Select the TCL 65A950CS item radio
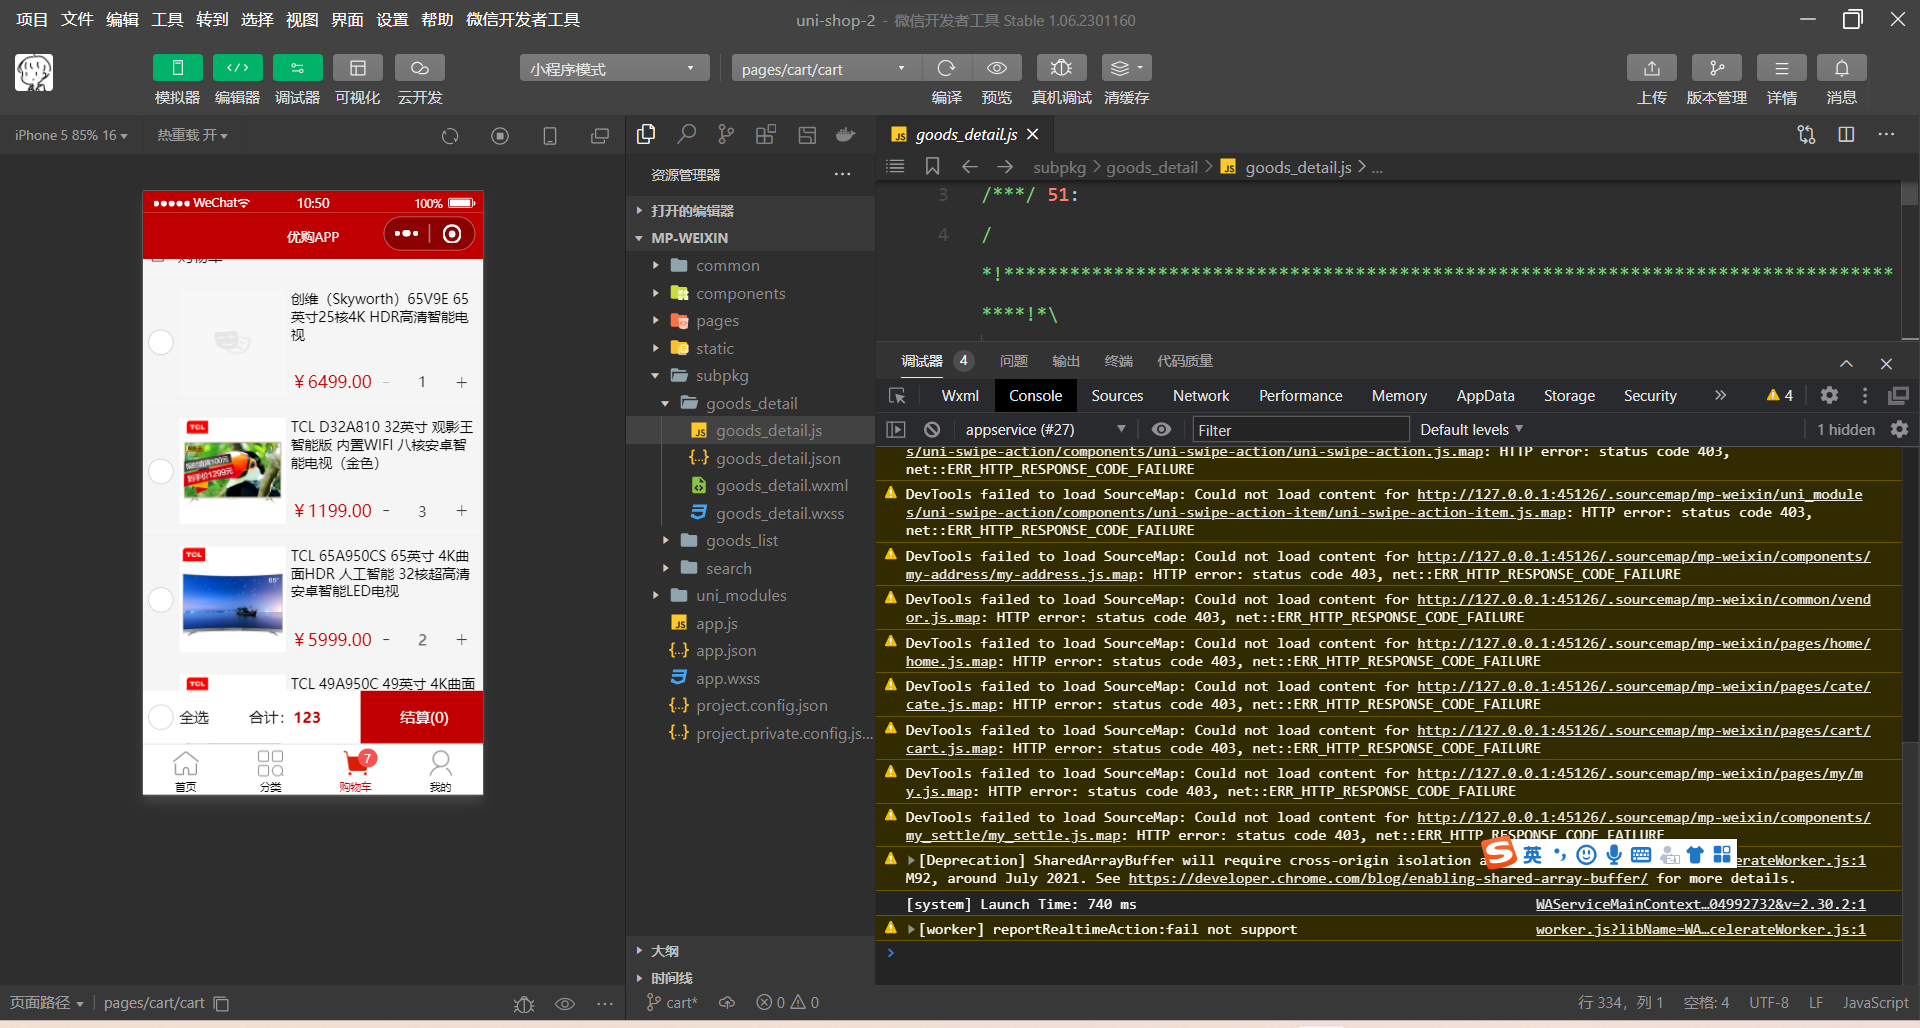1920x1028 pixels. tap(161, 599)
